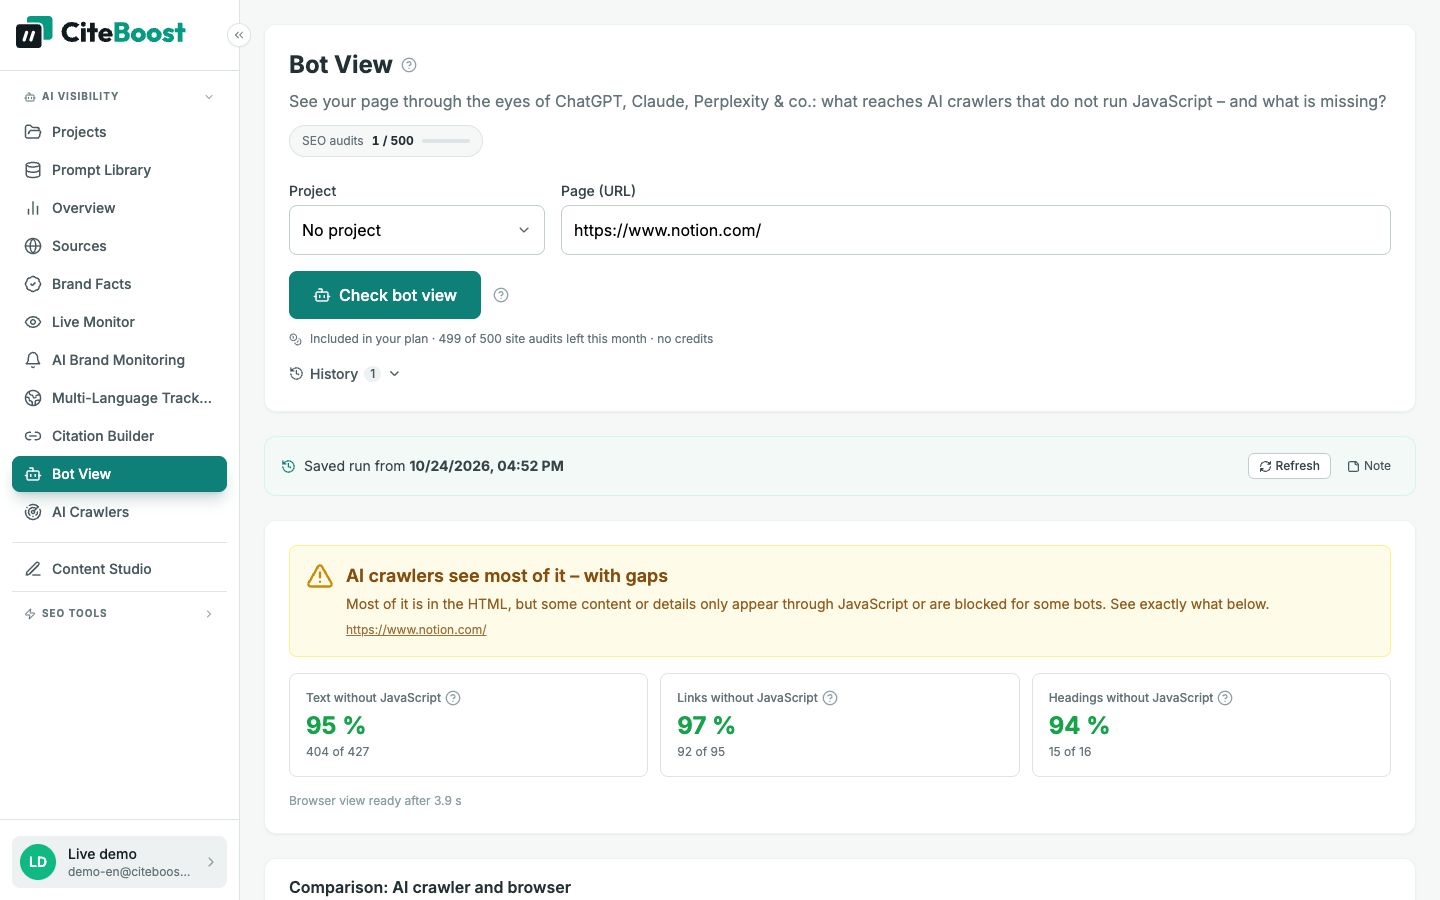The image size is (1440, 900).
Task: Open Live Monitor page
Action: [119, 322]
